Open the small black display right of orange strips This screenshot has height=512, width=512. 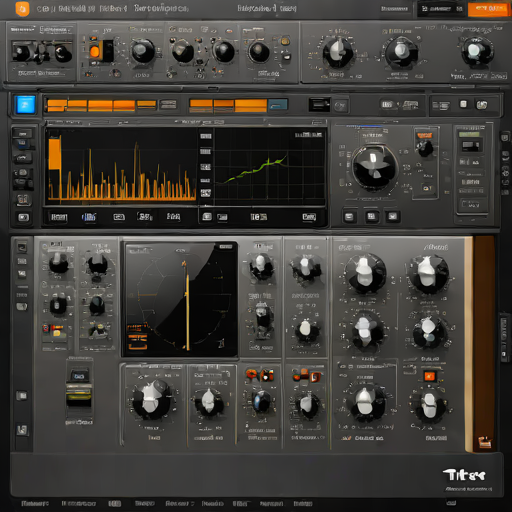point(319,105)
